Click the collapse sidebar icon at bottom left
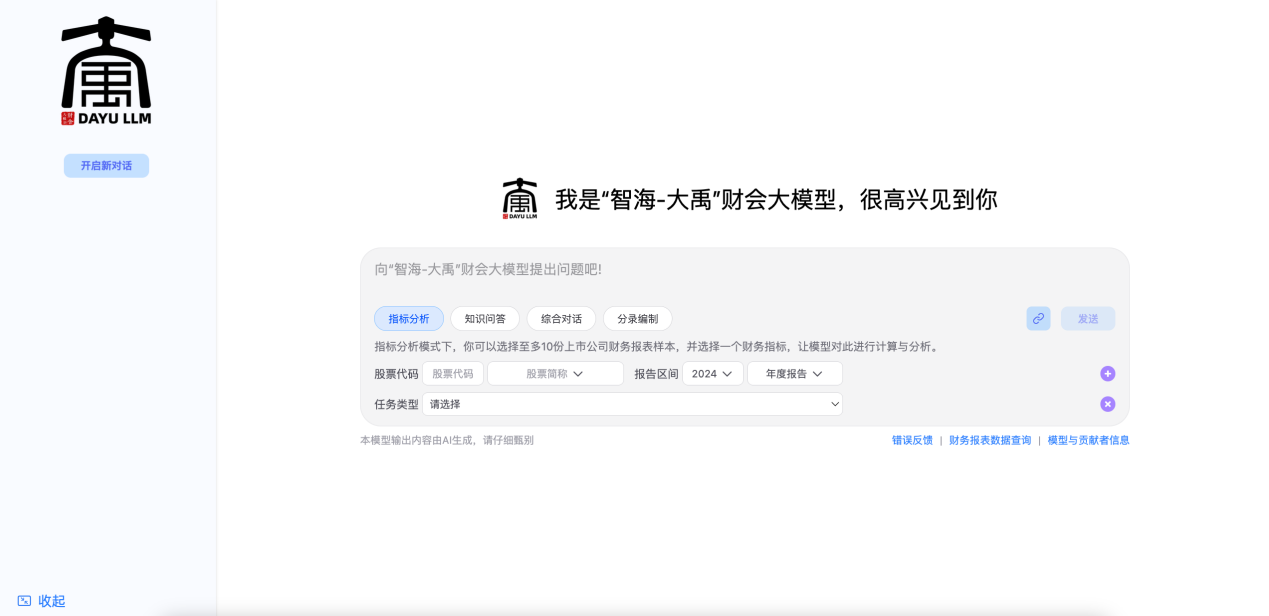1269x616 pixels. coord(24,601)
